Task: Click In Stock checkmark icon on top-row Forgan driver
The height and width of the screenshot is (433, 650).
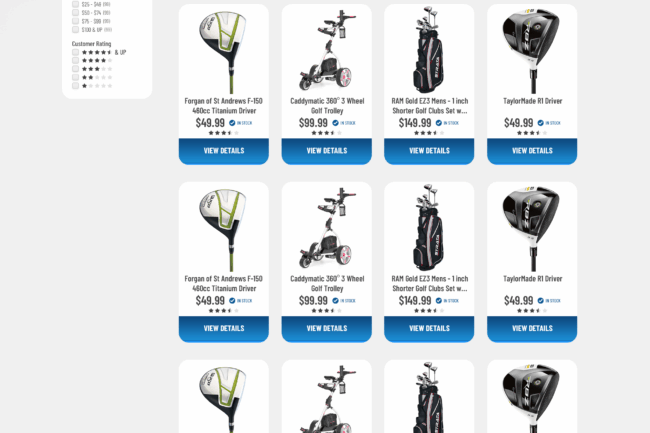Action: (x=232, y=123)
